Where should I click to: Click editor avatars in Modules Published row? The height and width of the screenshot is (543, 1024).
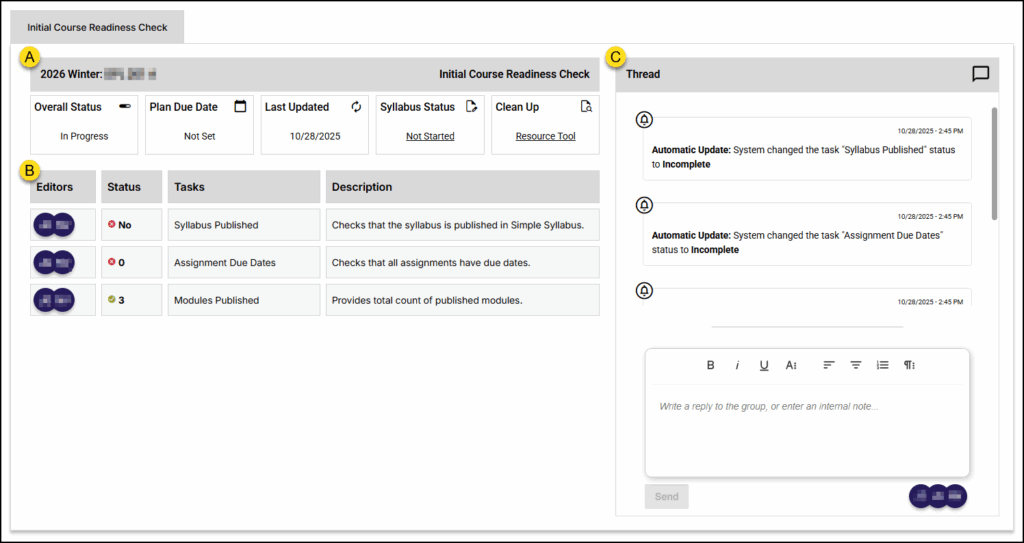54,301
